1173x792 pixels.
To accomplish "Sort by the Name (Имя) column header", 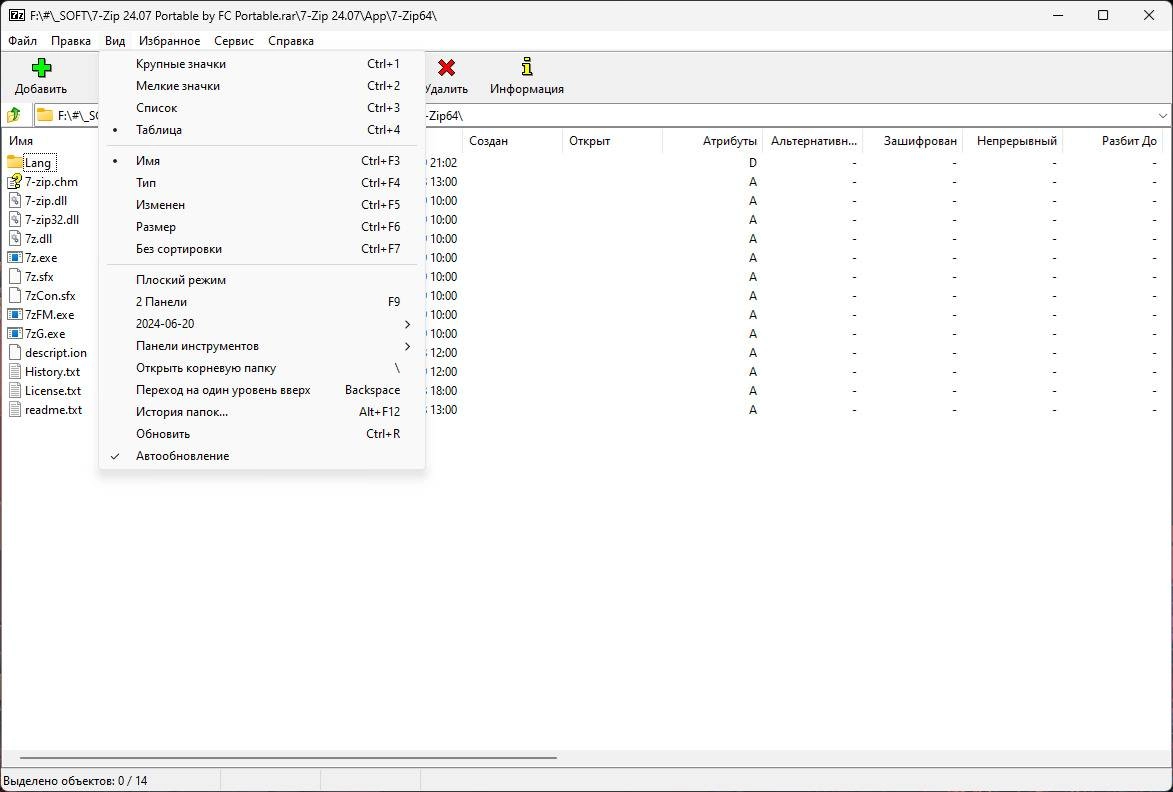I will pyautogui.click(x=51, y=141).
